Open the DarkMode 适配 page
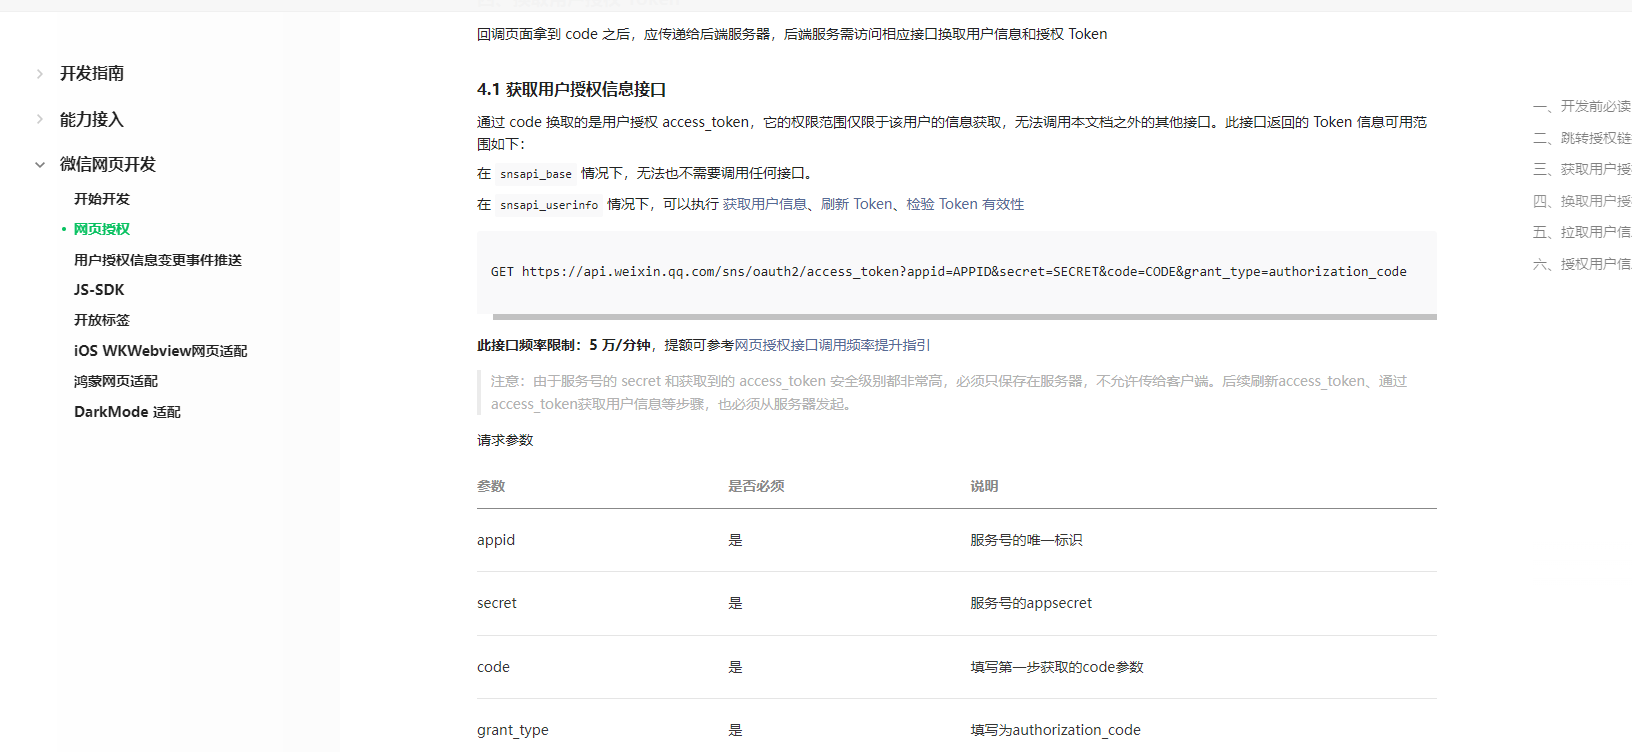 tap(127, 412)
